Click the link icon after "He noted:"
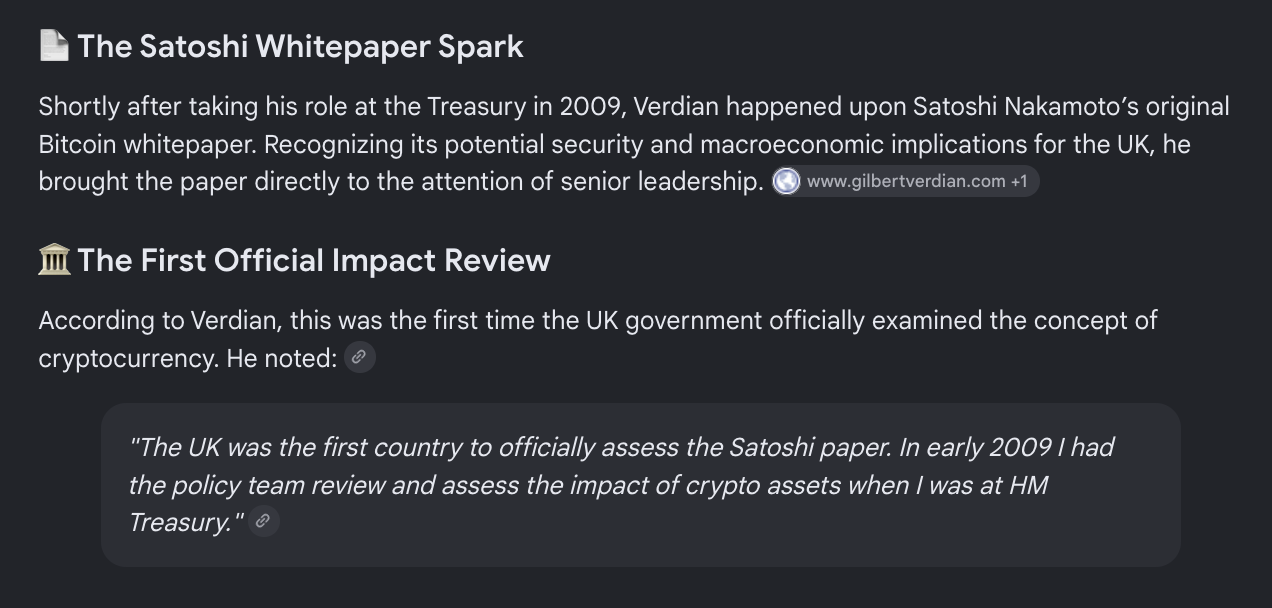Screen dimensions: 1272x608 pyautogui.click(x=360, y=357)
